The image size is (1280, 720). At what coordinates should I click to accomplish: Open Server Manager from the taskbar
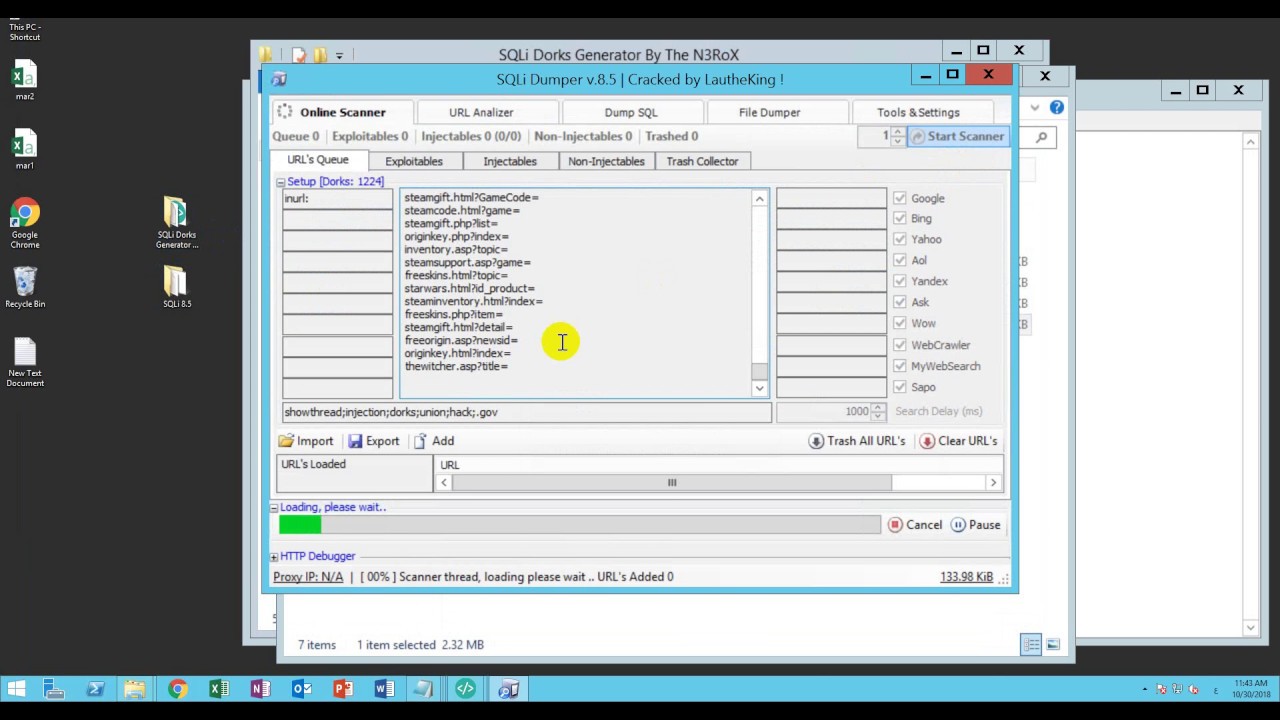54,689
